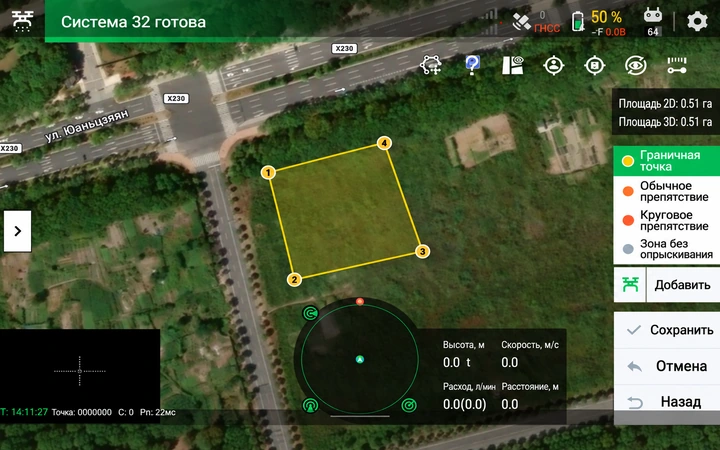Image resolution: width=720 pixels, height=450 pixels.
Task: Tap the Расстояние, м value
Action: pos(510,404)
